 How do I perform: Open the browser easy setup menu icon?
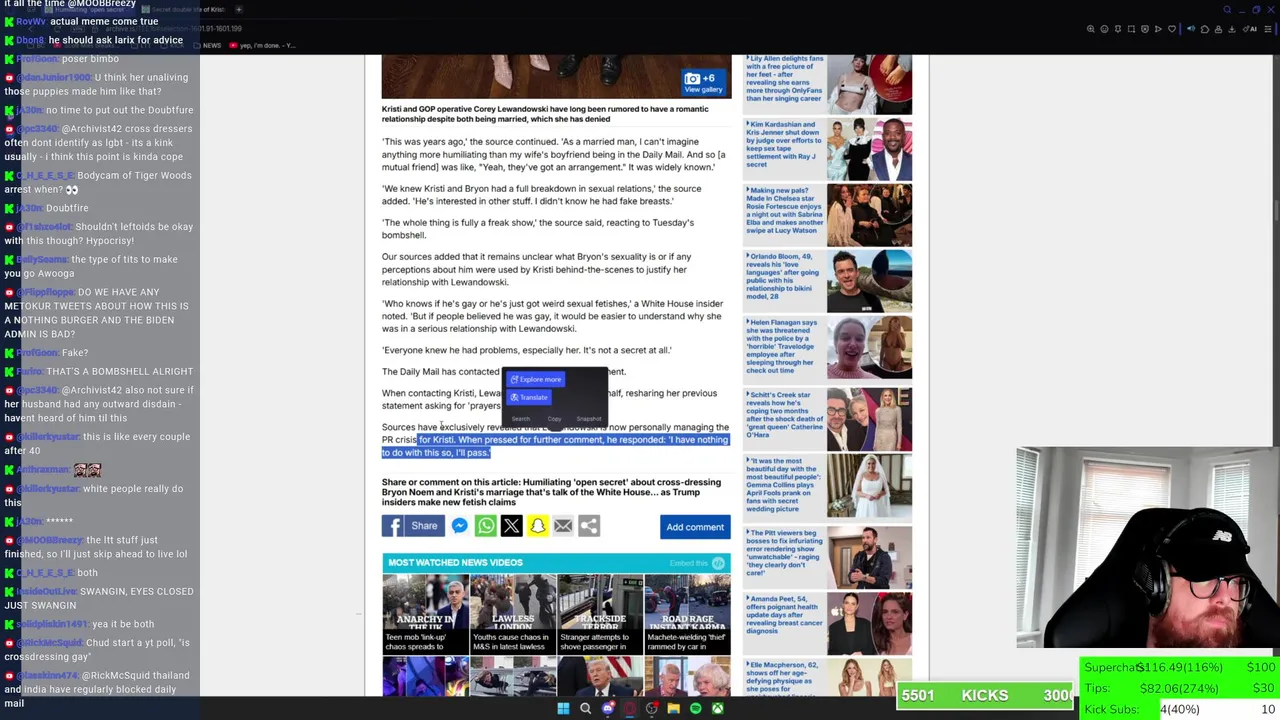click(1267, 29)
